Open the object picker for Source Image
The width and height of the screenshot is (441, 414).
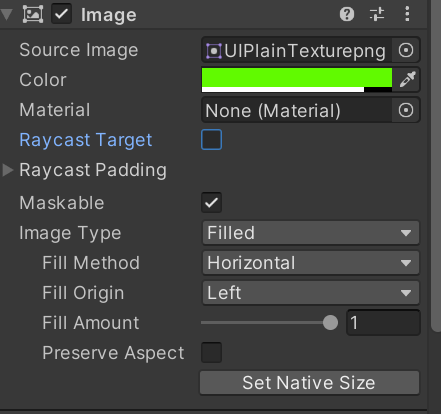tap(406, 50)
